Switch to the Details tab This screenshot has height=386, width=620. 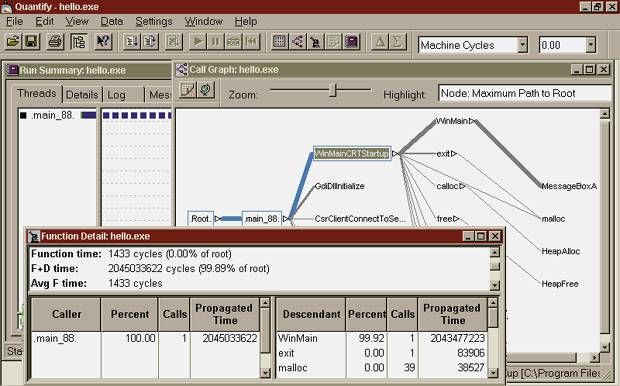pos(82,95)
